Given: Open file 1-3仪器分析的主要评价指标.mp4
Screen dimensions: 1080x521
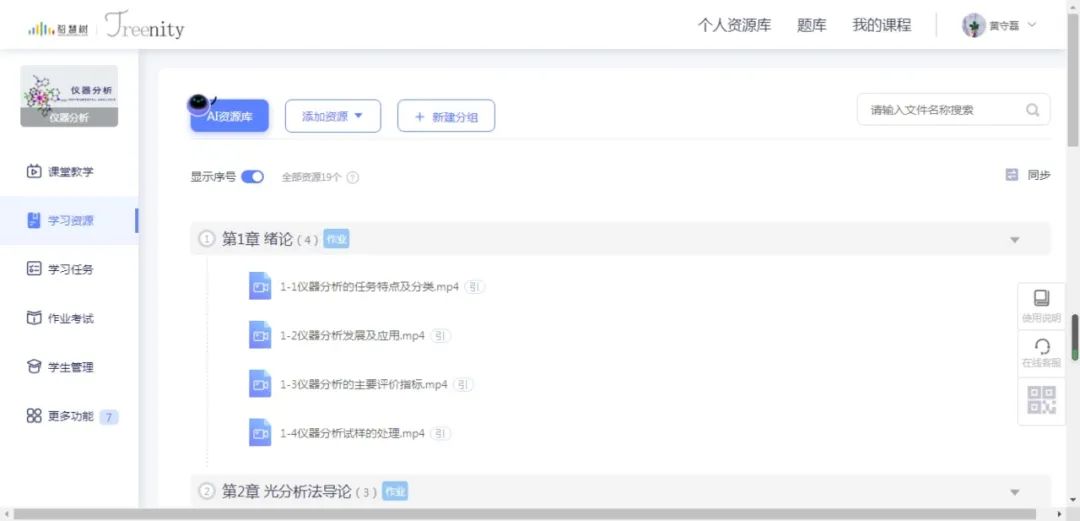Looking at the screenshot, I should (364, 385).
